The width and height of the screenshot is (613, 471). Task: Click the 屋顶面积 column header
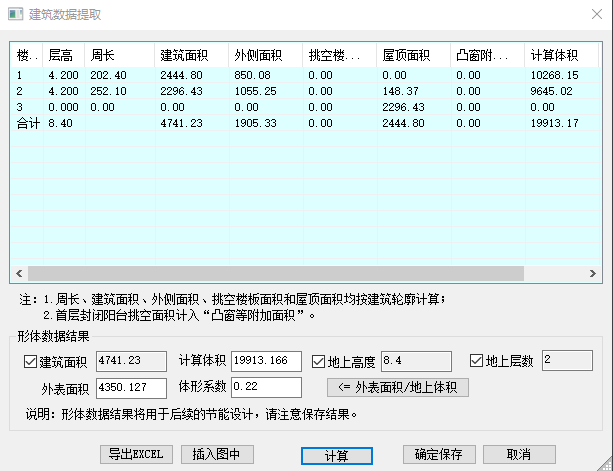click(x=413, y=54)
